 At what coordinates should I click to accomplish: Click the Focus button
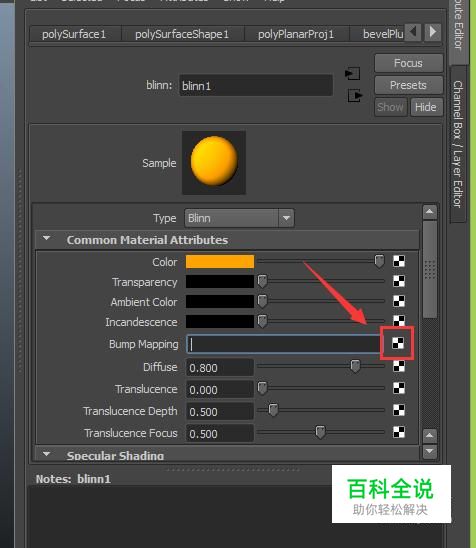(x=409, y=63)
